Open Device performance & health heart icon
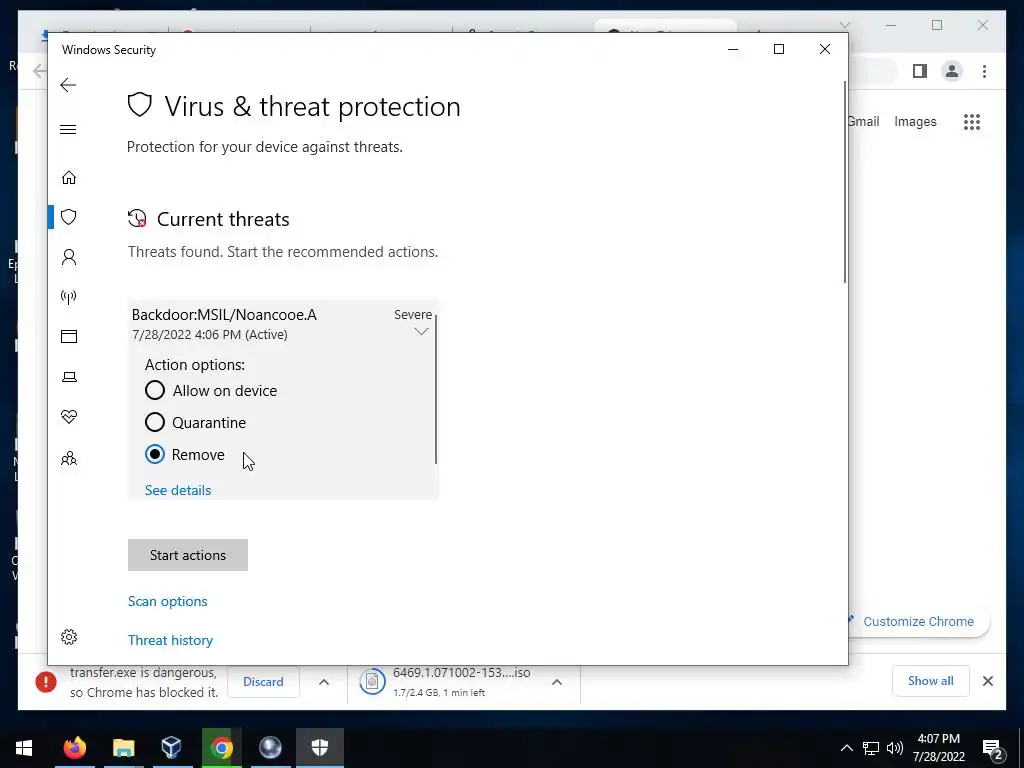1024x768 pixels. click(x=69, y=416)
